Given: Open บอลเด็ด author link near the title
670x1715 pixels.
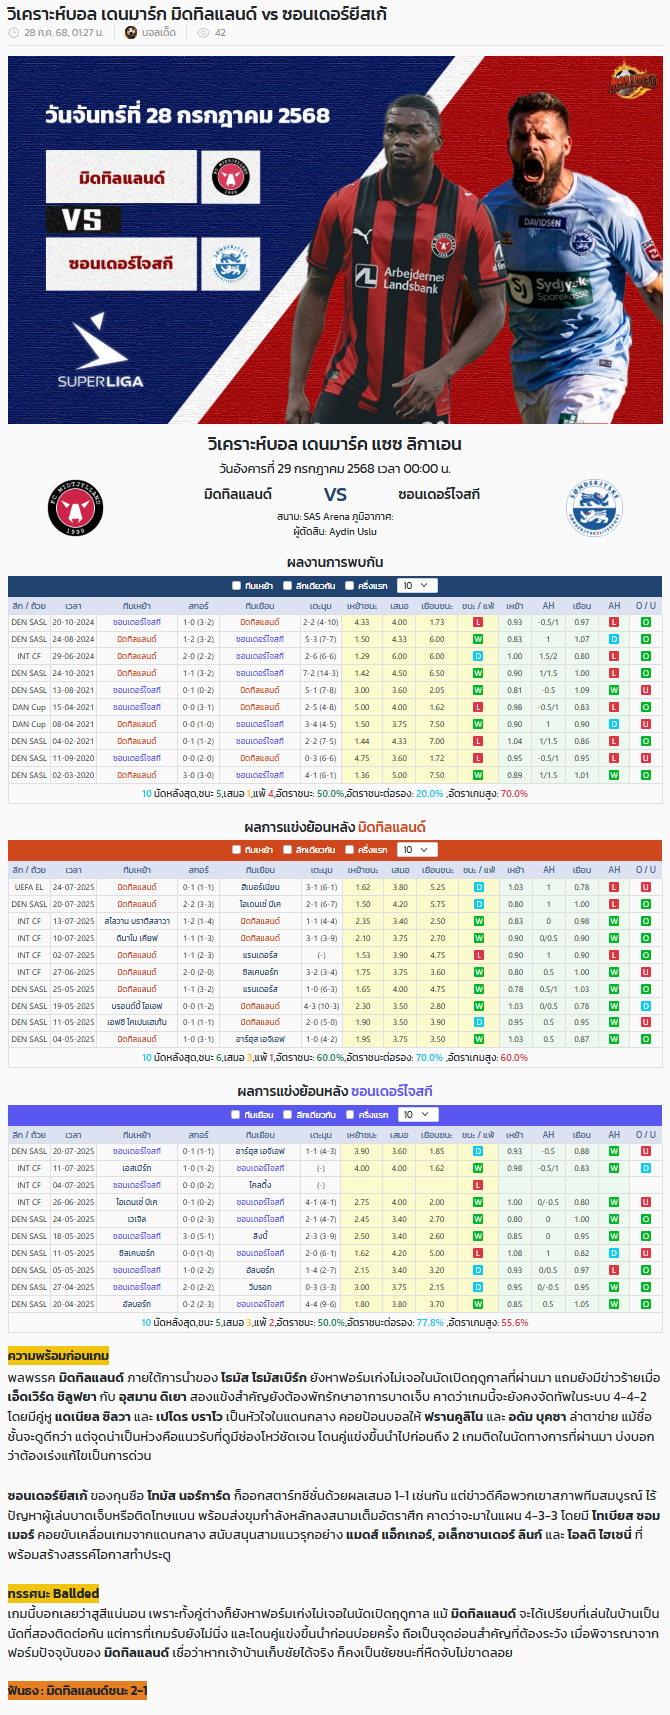Looking at the screenshot, I should coord(159,33).
